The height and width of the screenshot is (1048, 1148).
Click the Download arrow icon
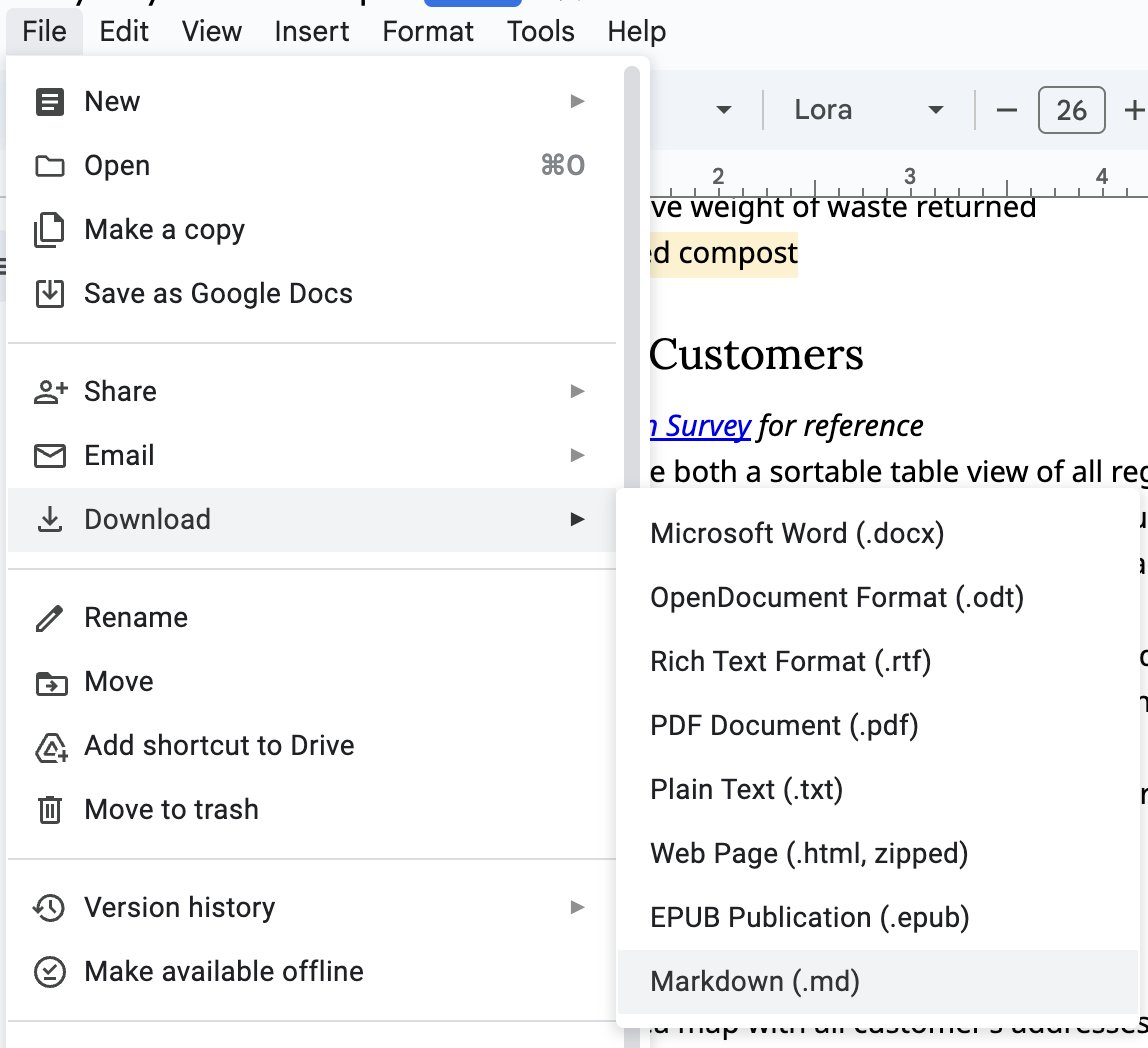(50, 519)
